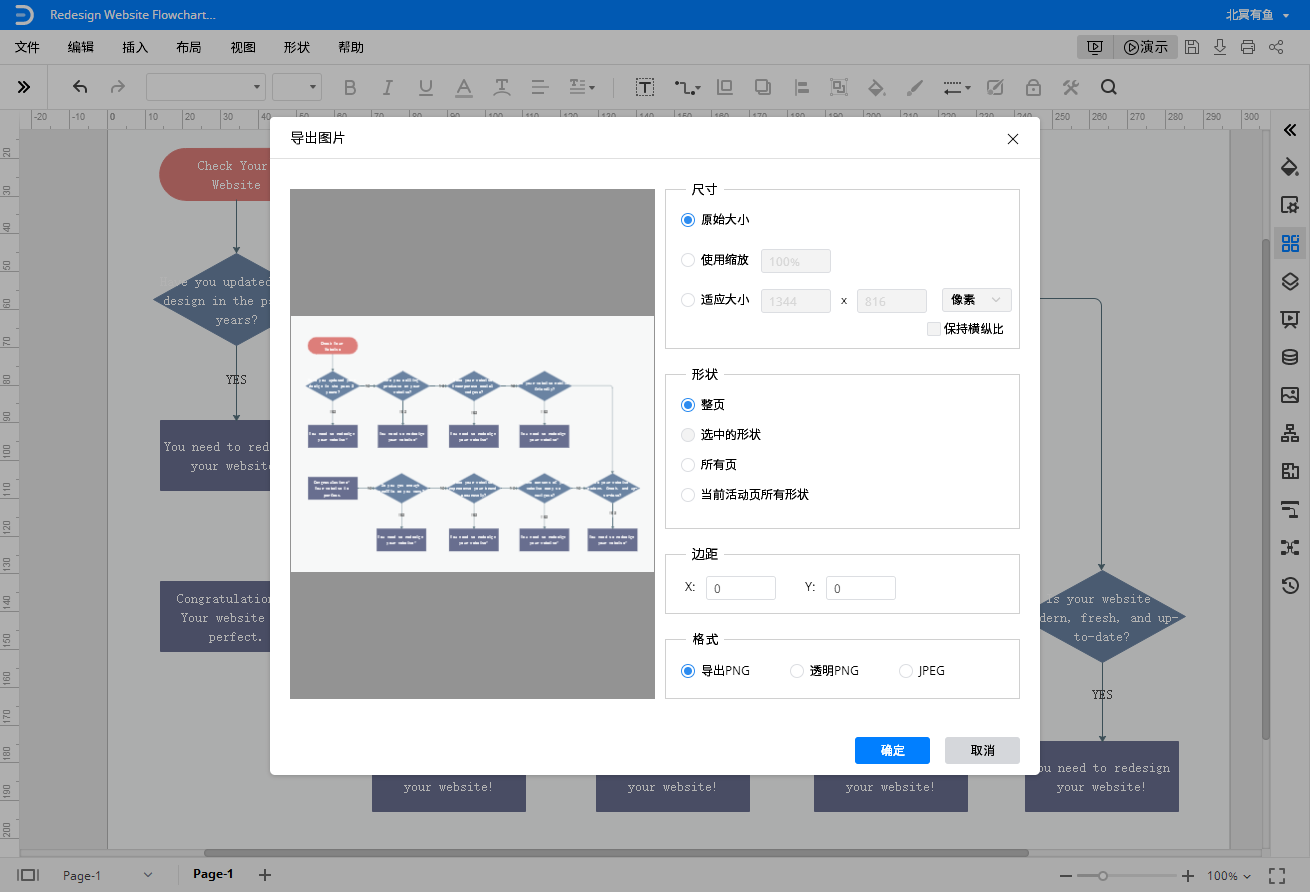Click the undo arrow icon
Viewport: 1310px width, 892px height.
click(x=80, y=87)
